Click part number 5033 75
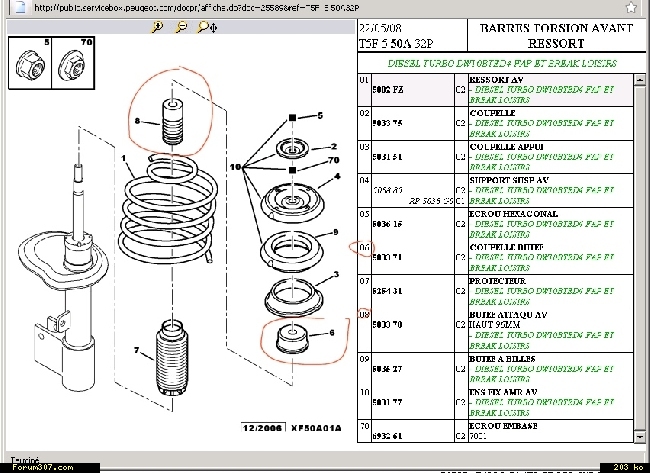 [387, 123]
